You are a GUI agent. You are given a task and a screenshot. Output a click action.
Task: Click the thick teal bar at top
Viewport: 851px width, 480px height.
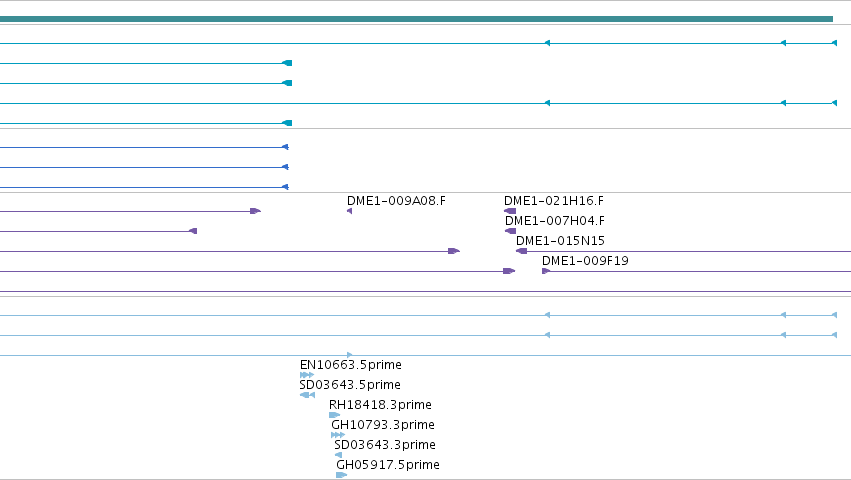coord(416,19)
